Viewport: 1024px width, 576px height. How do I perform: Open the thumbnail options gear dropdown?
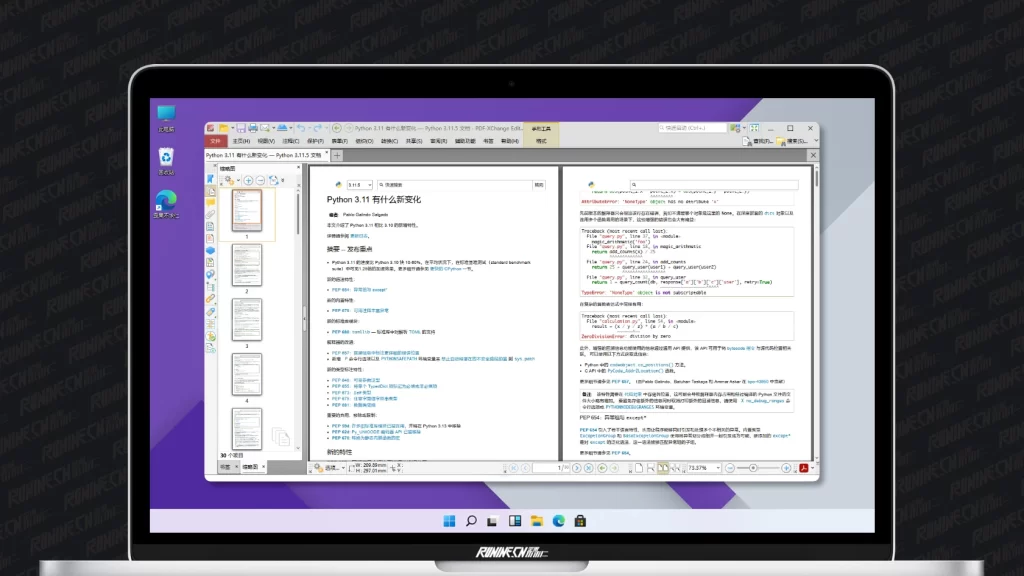(233, 180)
